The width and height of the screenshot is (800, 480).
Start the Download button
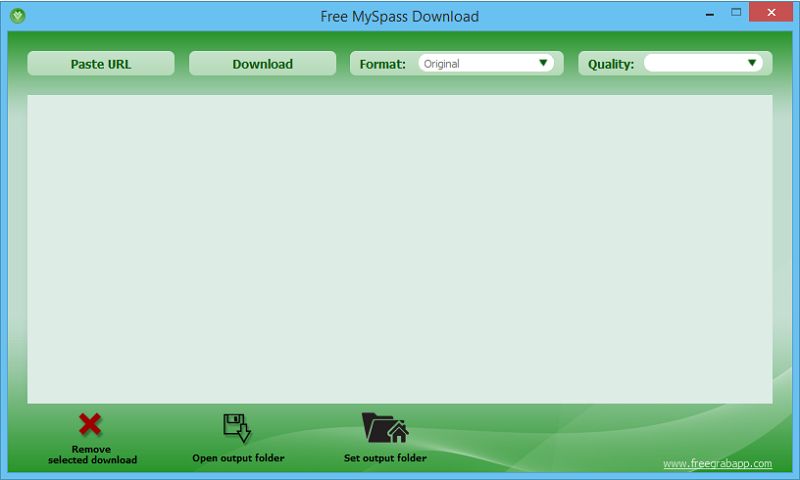coord(262,64)
